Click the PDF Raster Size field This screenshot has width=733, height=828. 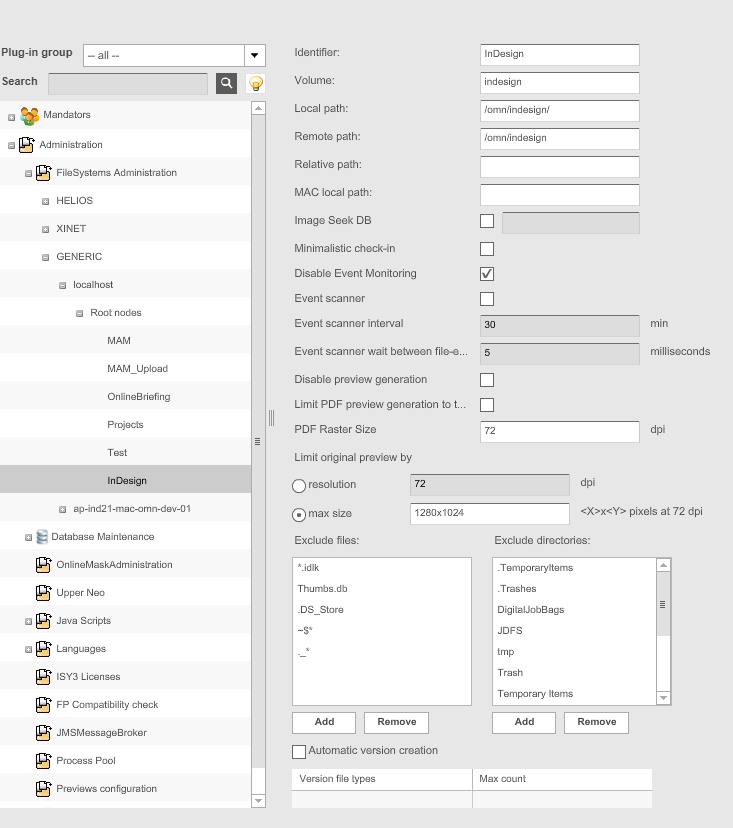pos(560,431)
